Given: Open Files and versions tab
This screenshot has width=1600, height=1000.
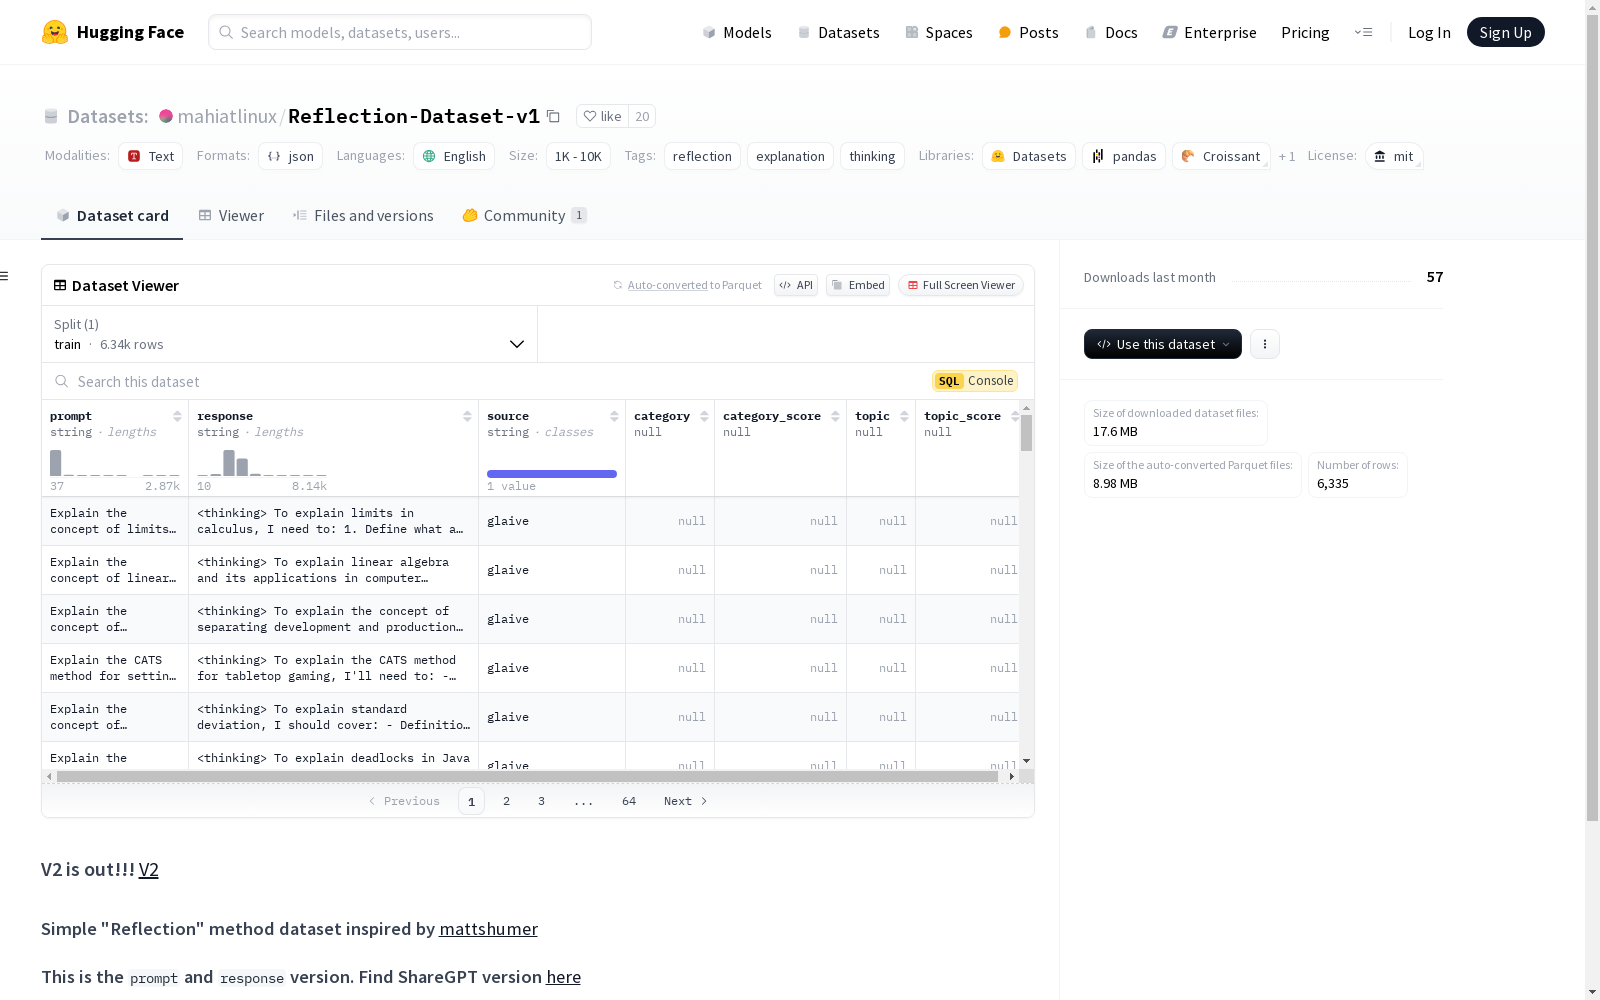Looking at the screenshot, I should click(363, 215).
